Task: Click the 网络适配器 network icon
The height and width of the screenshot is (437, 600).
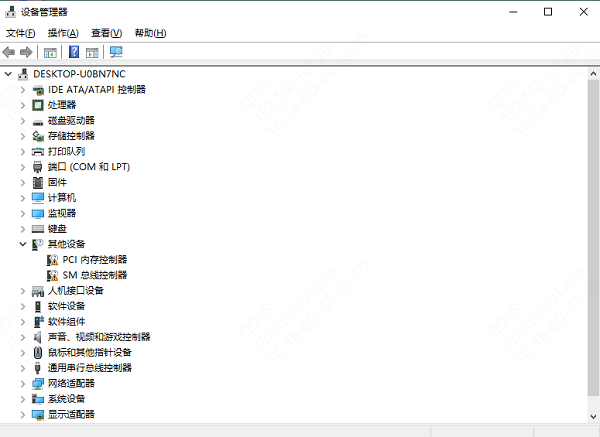Action: [38, 383]
